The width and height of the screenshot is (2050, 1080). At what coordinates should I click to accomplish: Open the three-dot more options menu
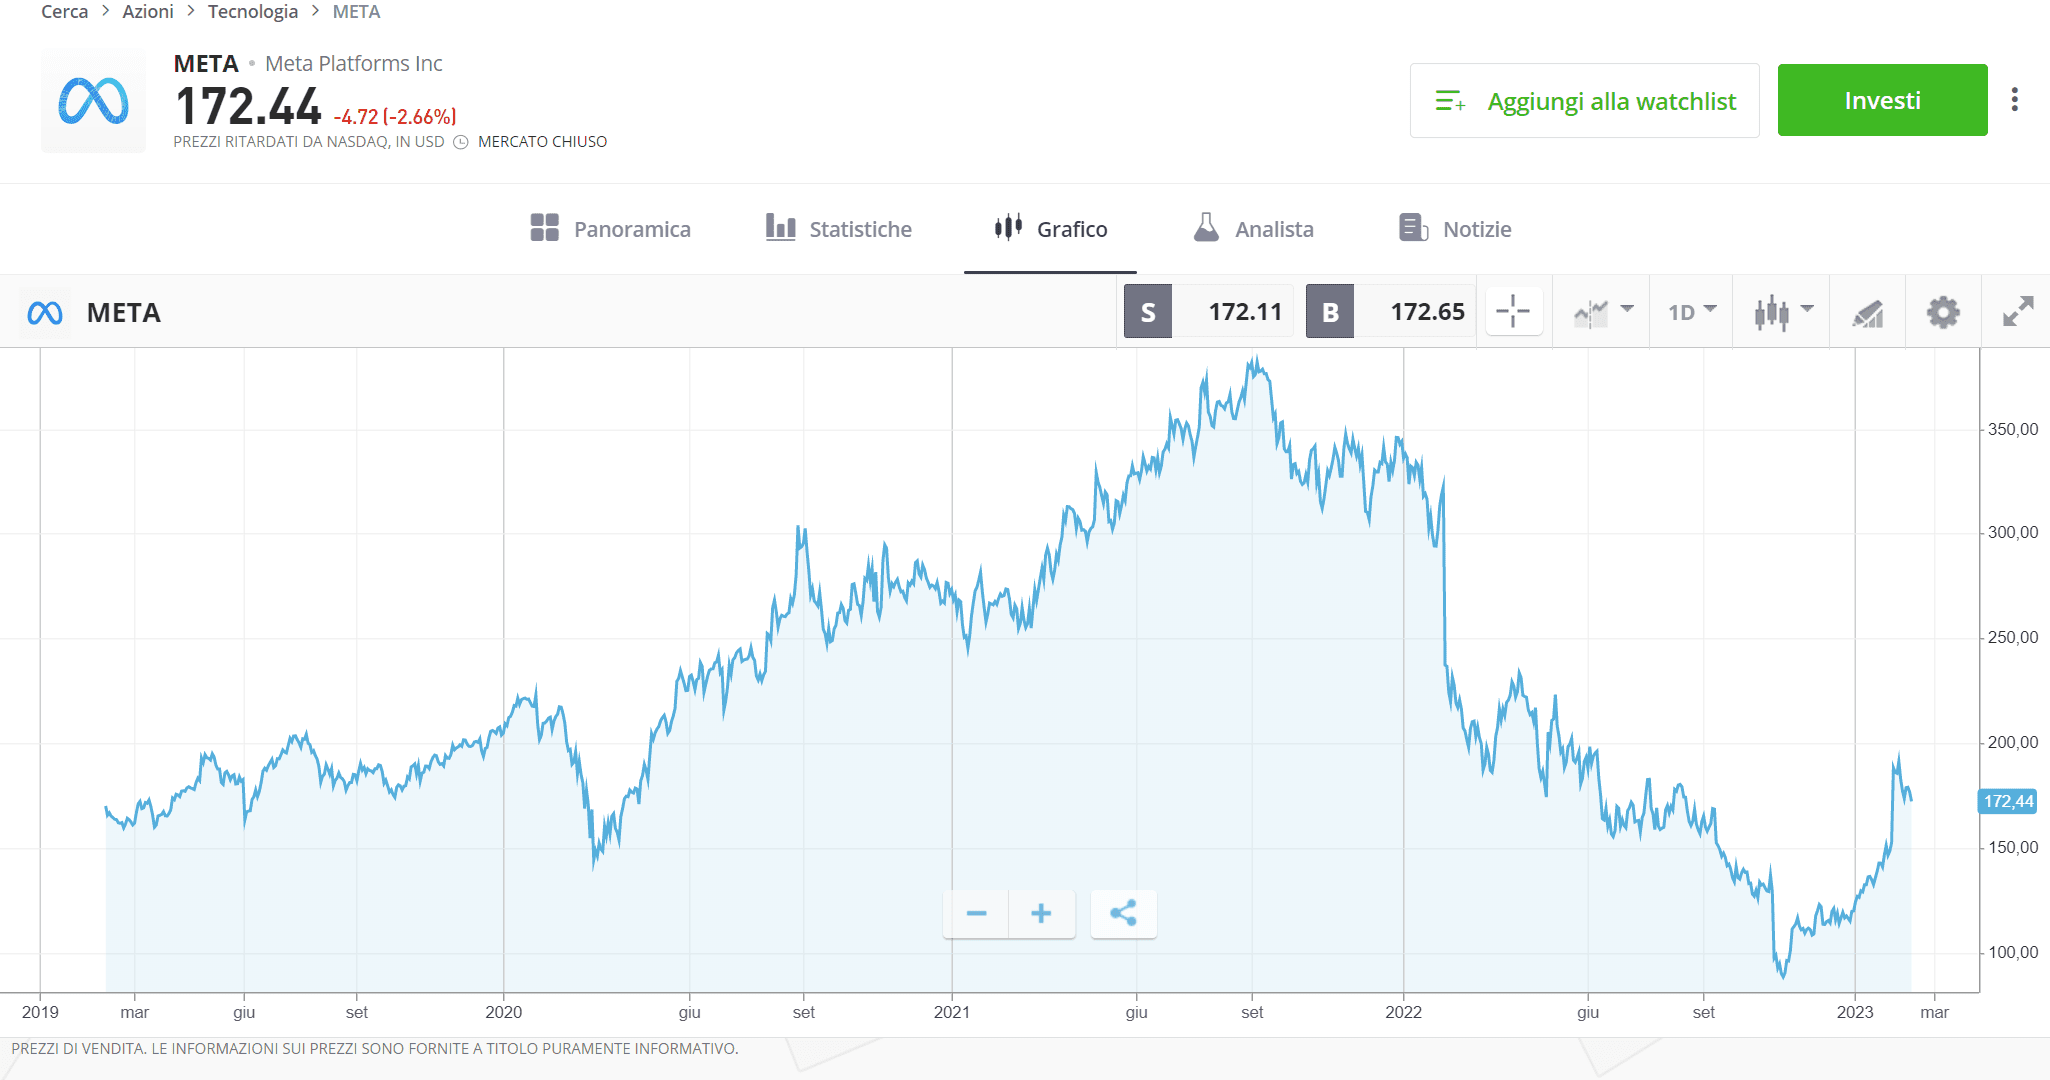[2015, 99]
